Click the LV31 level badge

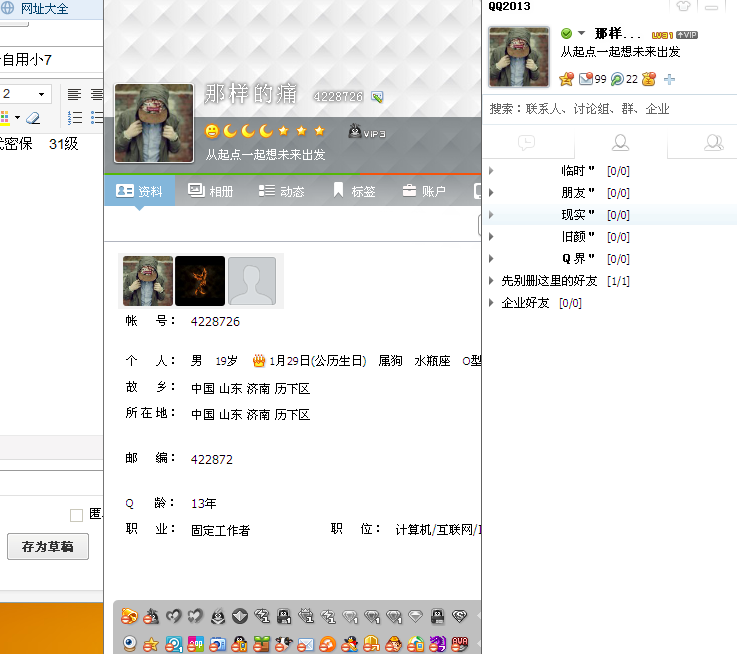click(x=662, y=35)
